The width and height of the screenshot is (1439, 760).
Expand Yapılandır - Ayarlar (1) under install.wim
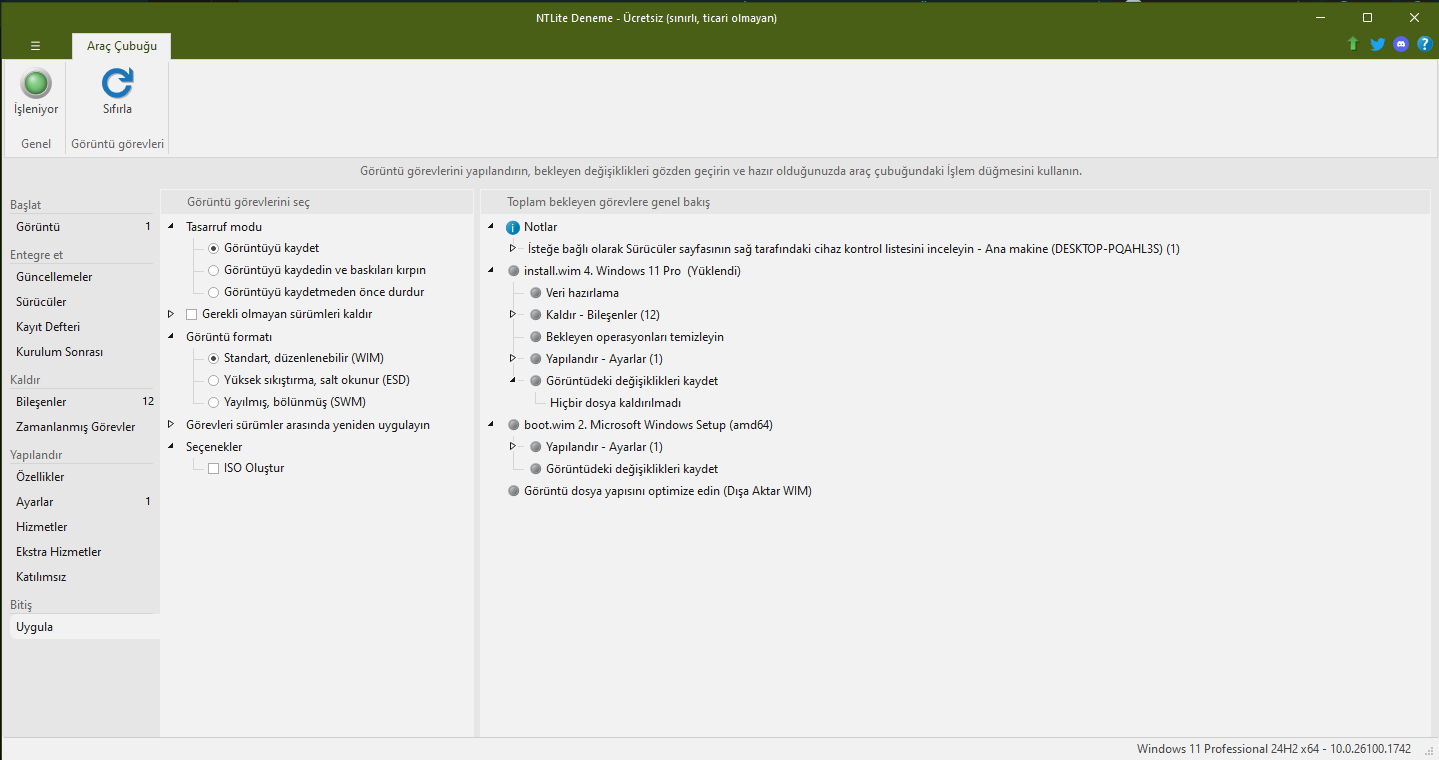point(513,358)
